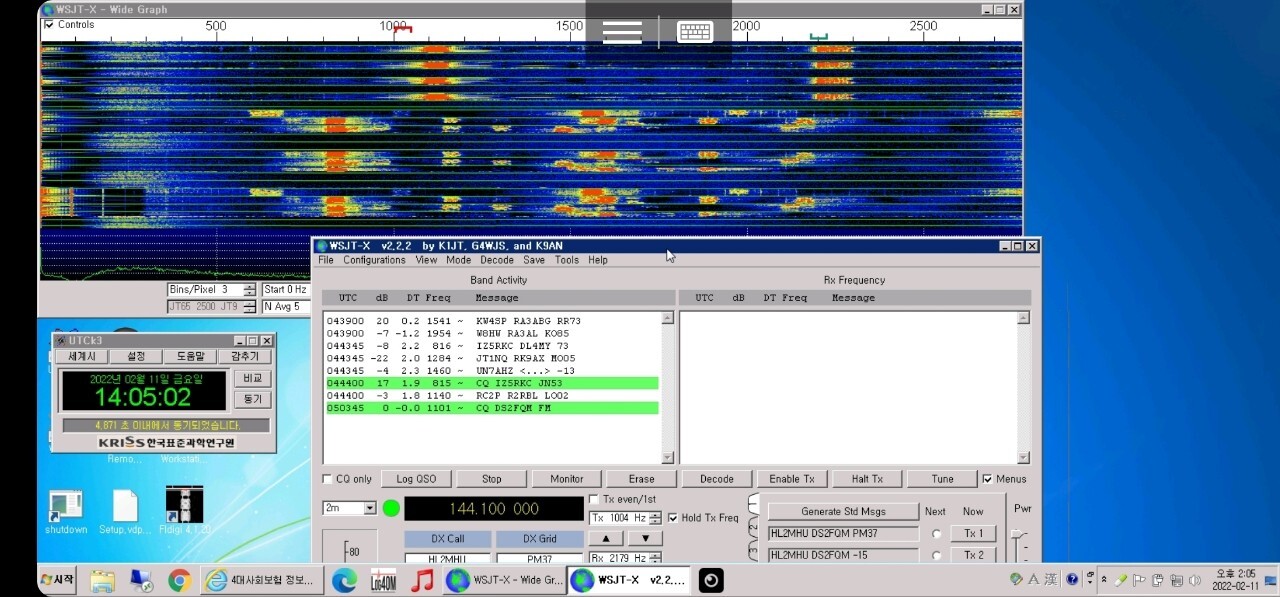This screenshot has width=1280, height=597.
Task: Select the CQ DS2FQM PM decode line
Action: (492, 408)
